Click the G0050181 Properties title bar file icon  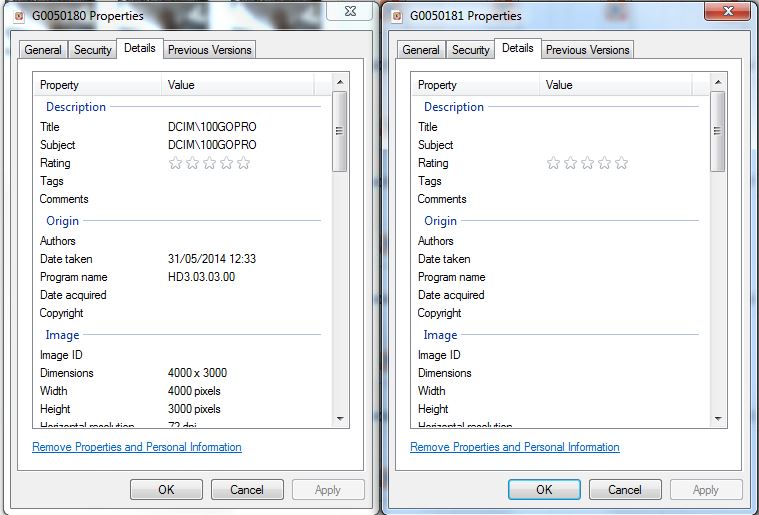[396, 16]
